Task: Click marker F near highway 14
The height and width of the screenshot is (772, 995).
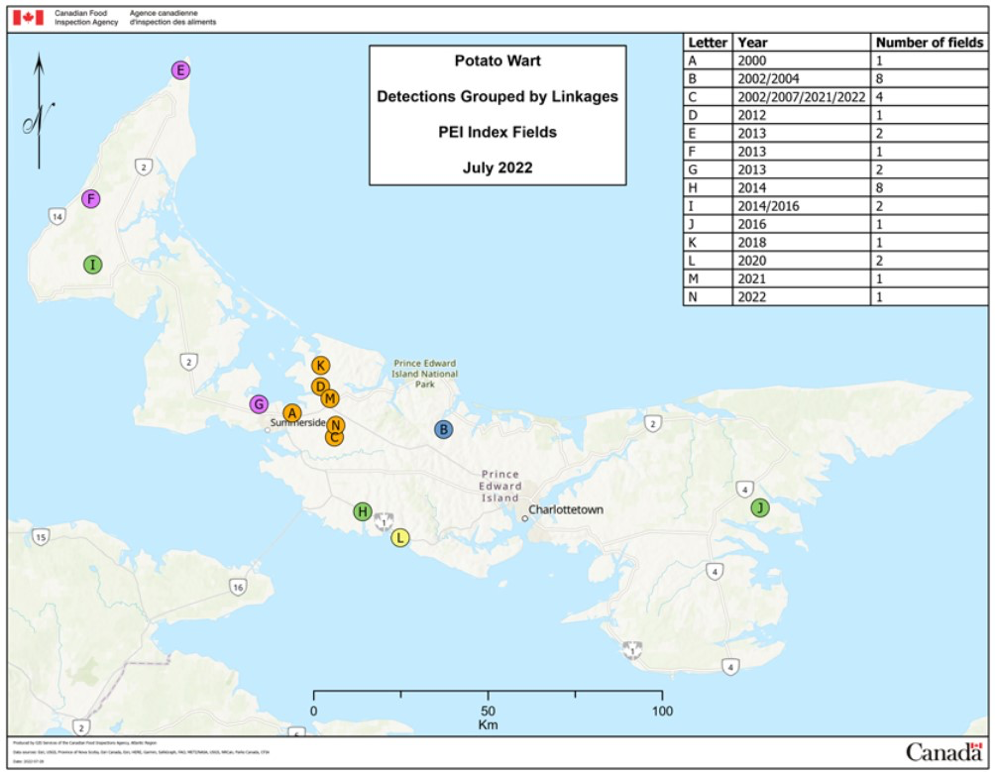Action: click(x=90, y=200)
